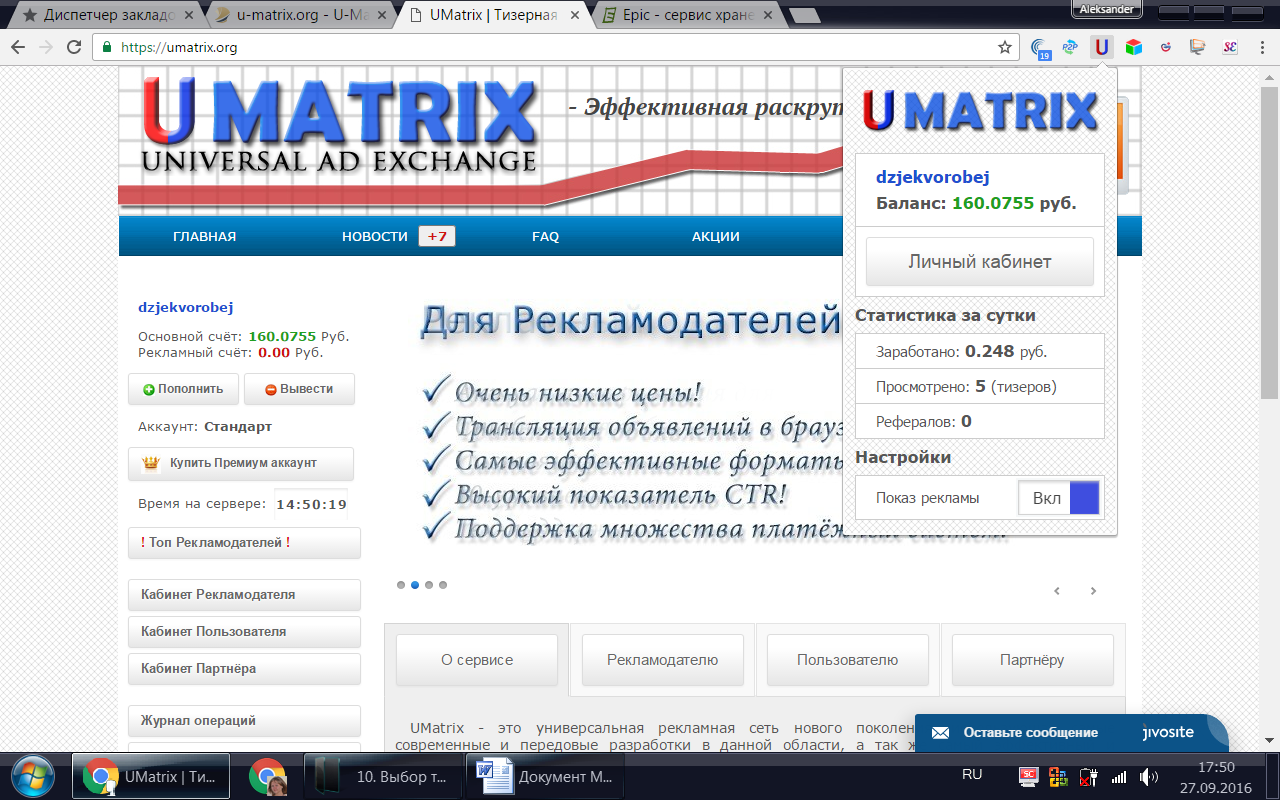
Task: Click the address bar with umatrix.org
Action: (550, 47)
